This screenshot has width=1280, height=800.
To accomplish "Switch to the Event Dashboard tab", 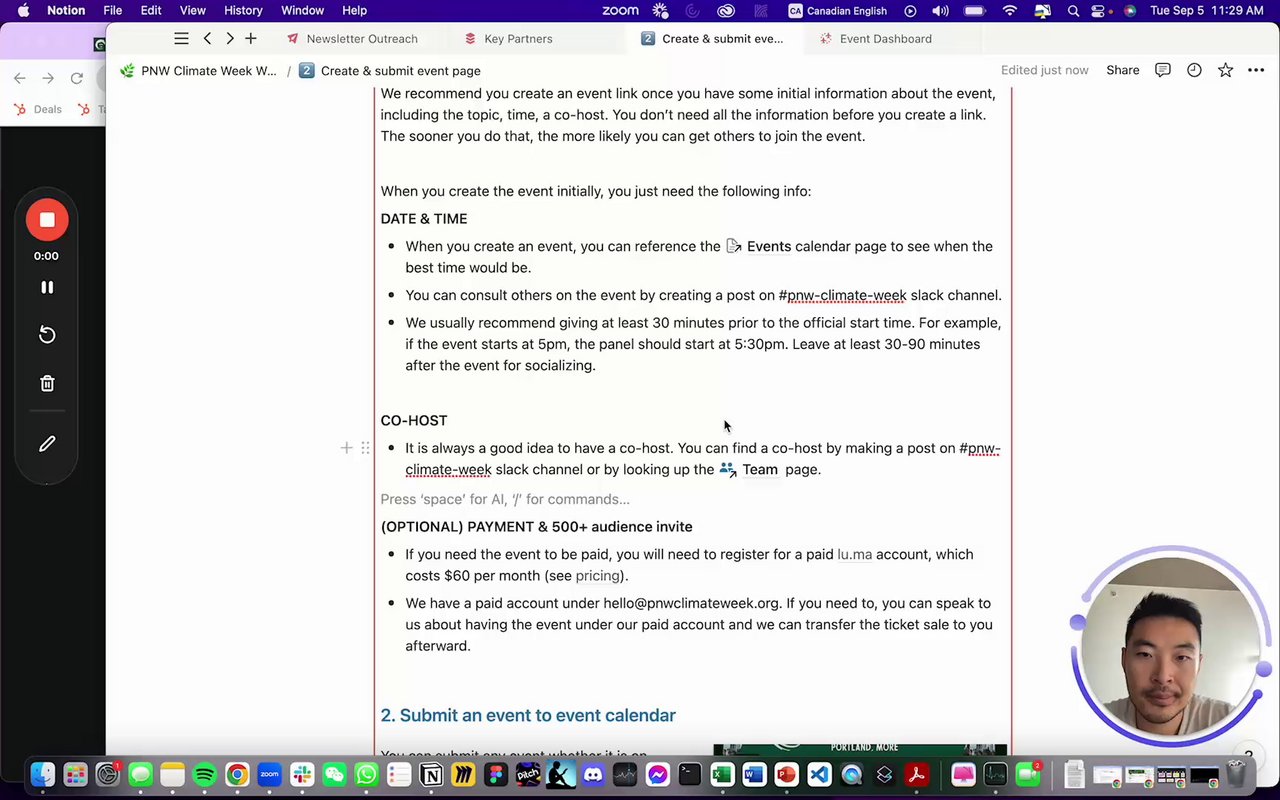I will tap(876, 39).
